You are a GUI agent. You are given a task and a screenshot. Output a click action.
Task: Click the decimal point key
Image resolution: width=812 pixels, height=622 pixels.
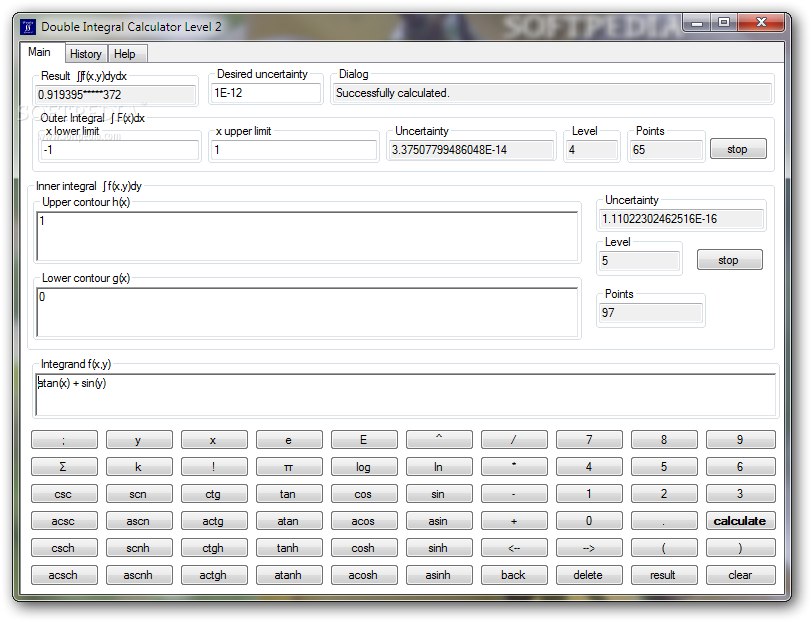(663, 520)
